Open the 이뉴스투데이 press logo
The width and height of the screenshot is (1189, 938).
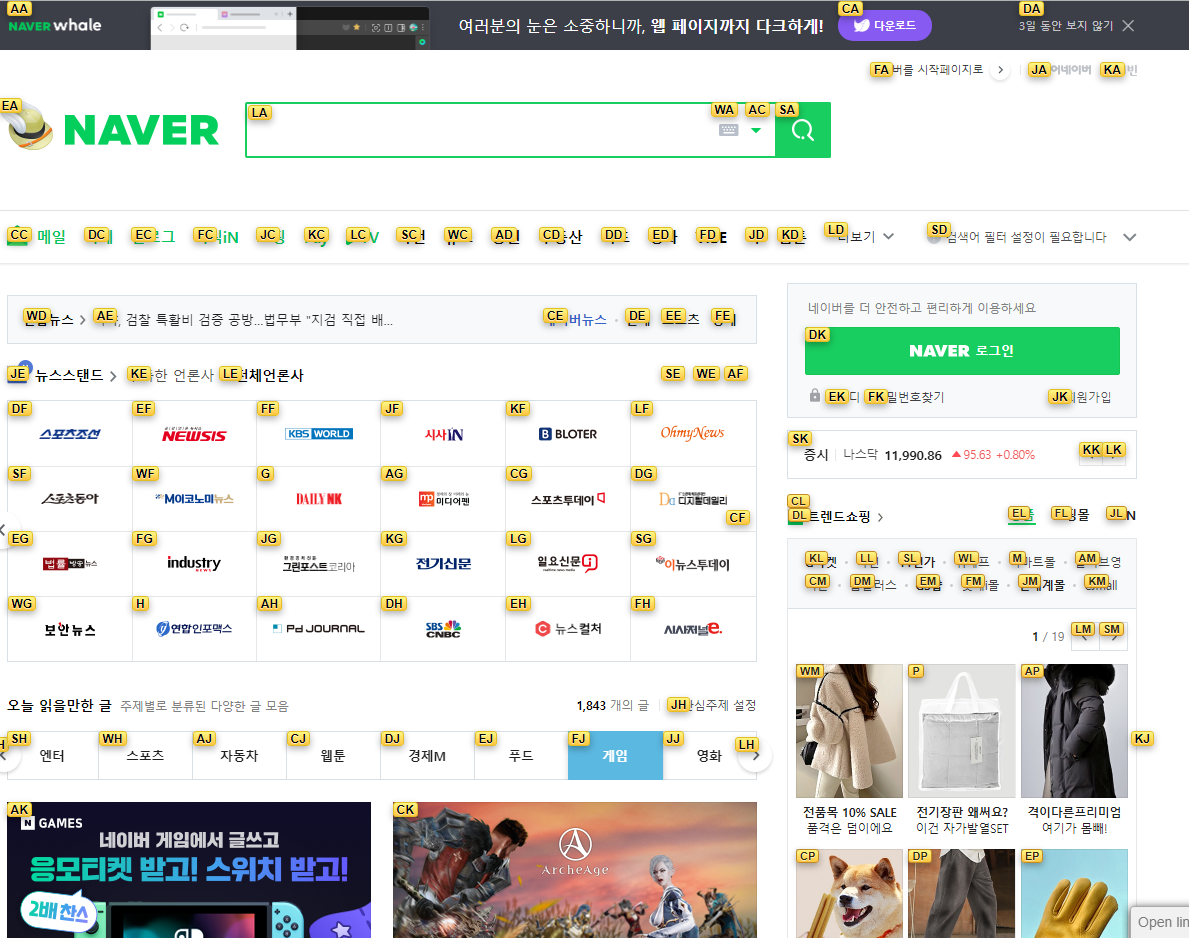pos(692,564)
